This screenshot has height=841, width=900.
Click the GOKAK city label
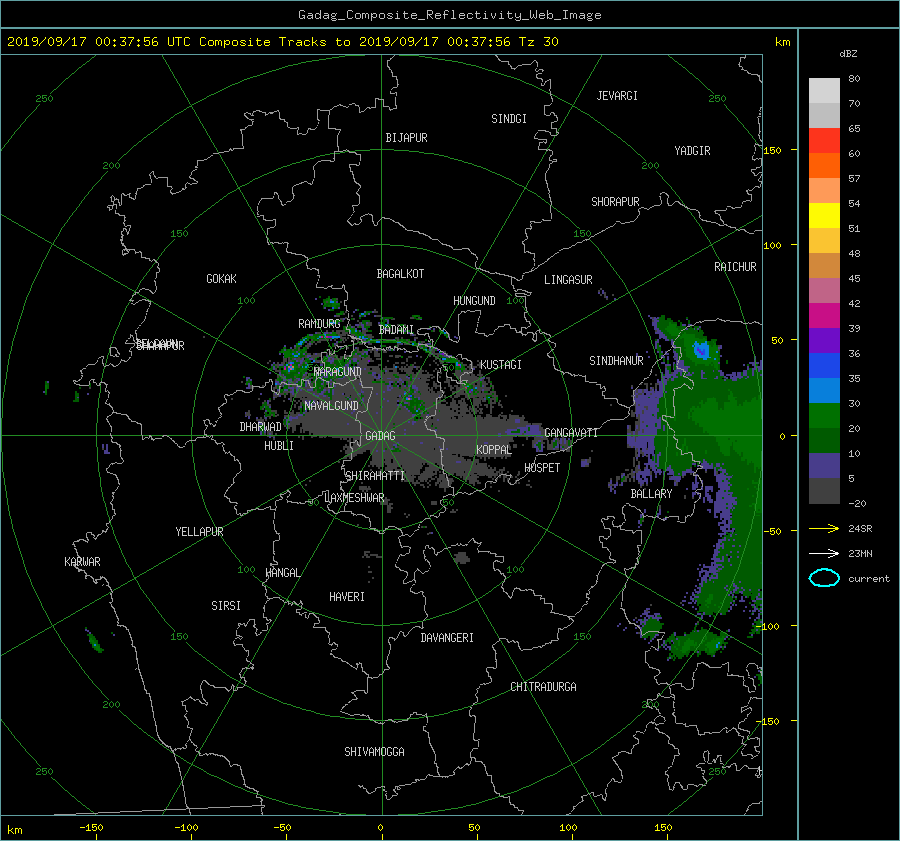(x=222, y=278)
